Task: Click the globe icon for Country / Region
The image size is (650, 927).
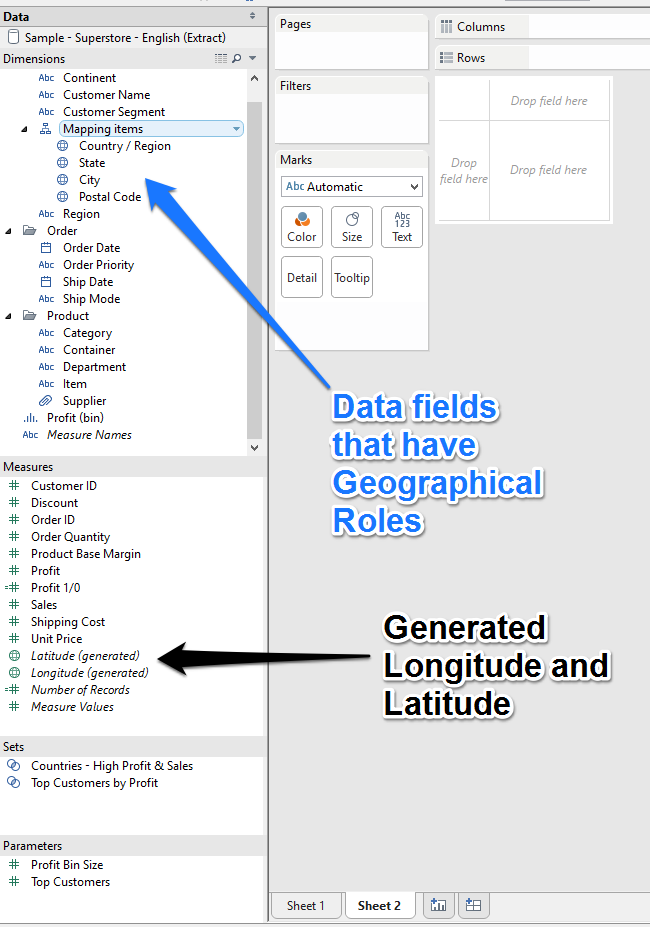Action: tap(62, 146)
